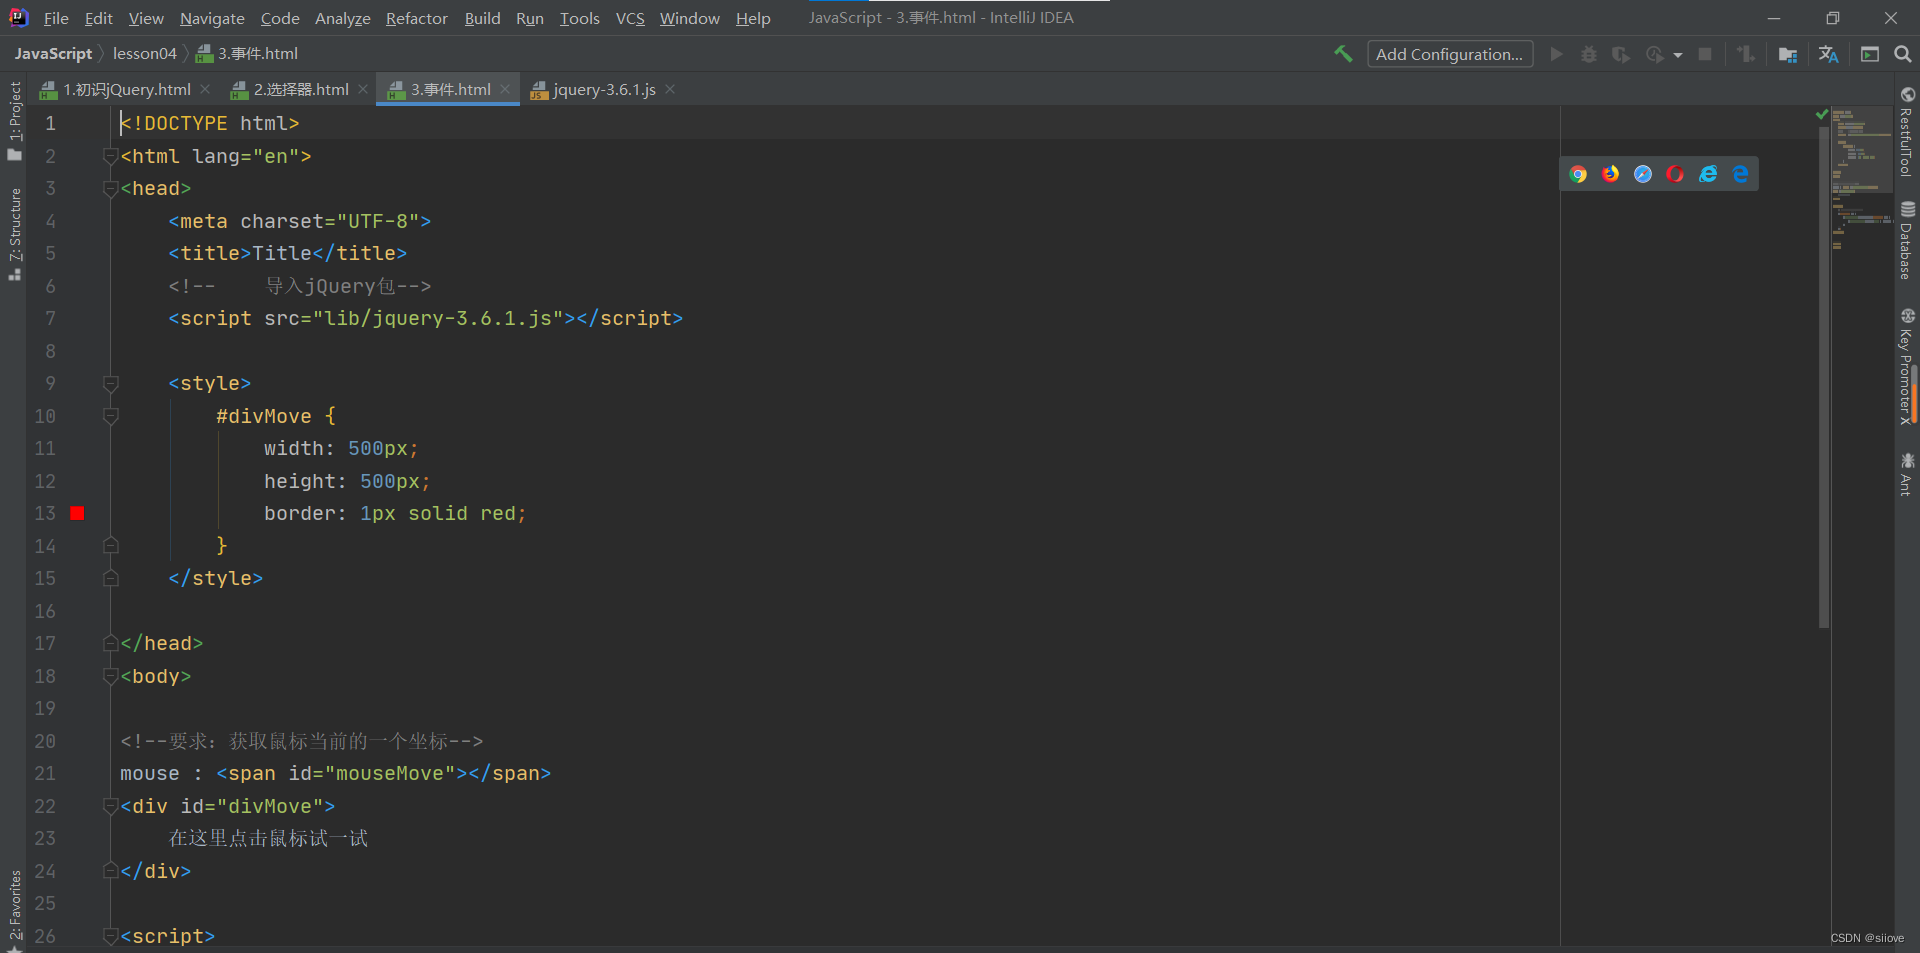Open page preview in Chrome
Viewport: 1920px width, 953px height.
(x=1578, y=173)
